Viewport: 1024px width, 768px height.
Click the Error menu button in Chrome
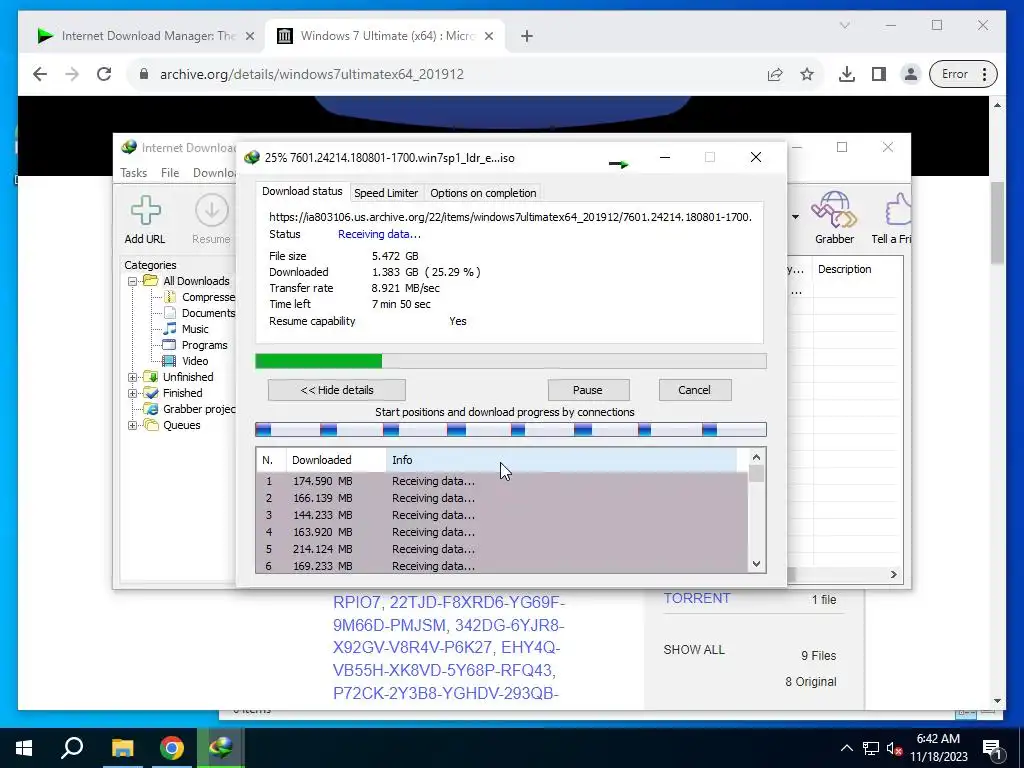point(963,74)
